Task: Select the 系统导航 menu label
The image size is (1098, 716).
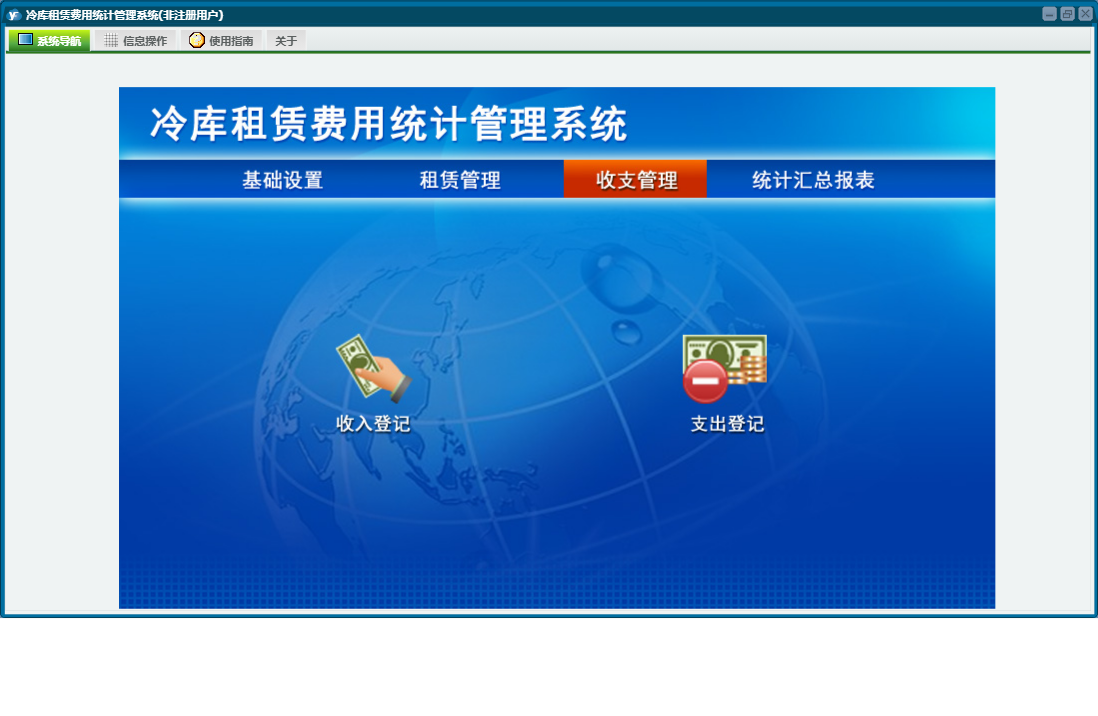Action: tap(59, 41)
